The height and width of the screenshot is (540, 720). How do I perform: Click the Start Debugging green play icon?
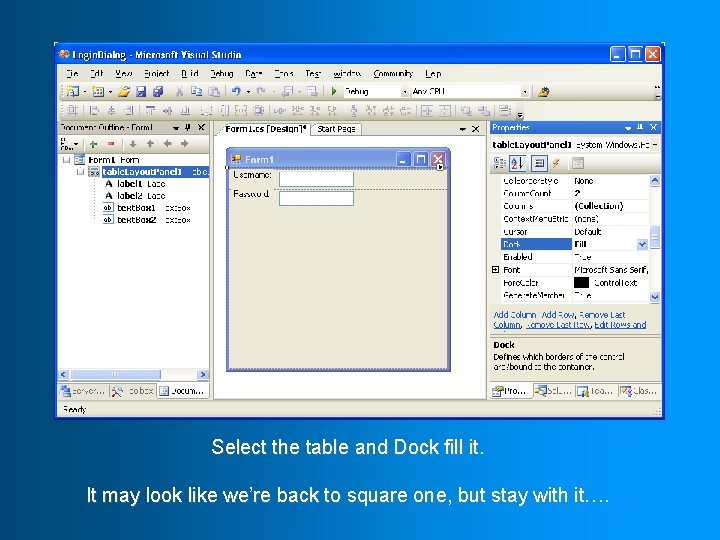pyautogui.click(x=334, y=91)
